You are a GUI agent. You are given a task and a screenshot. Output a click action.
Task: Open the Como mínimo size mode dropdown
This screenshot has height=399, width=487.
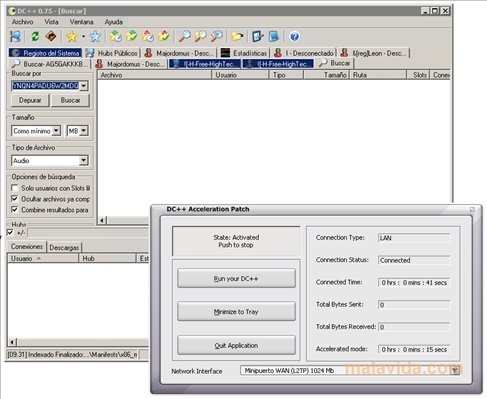57,131
